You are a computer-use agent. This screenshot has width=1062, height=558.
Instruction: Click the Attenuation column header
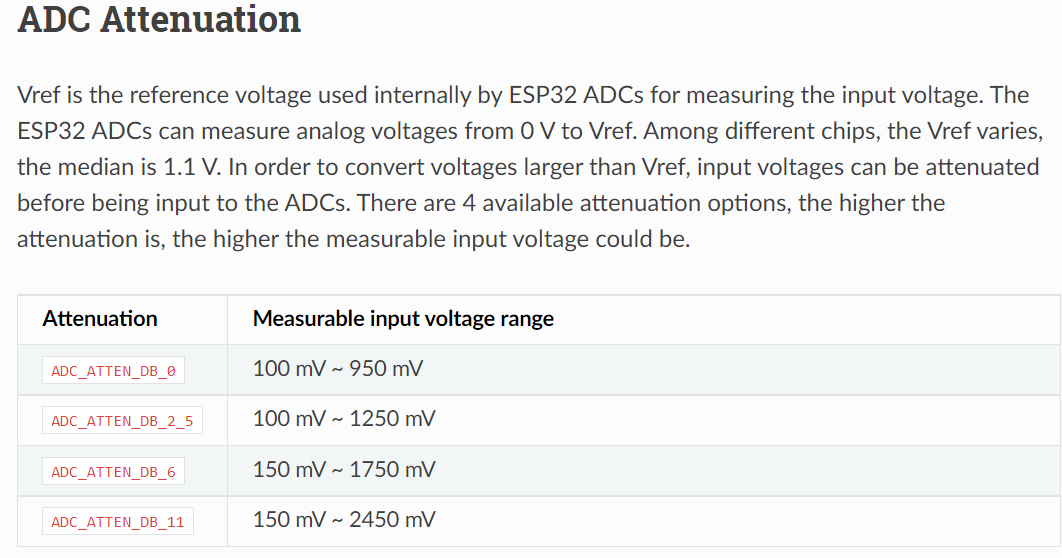100,319
